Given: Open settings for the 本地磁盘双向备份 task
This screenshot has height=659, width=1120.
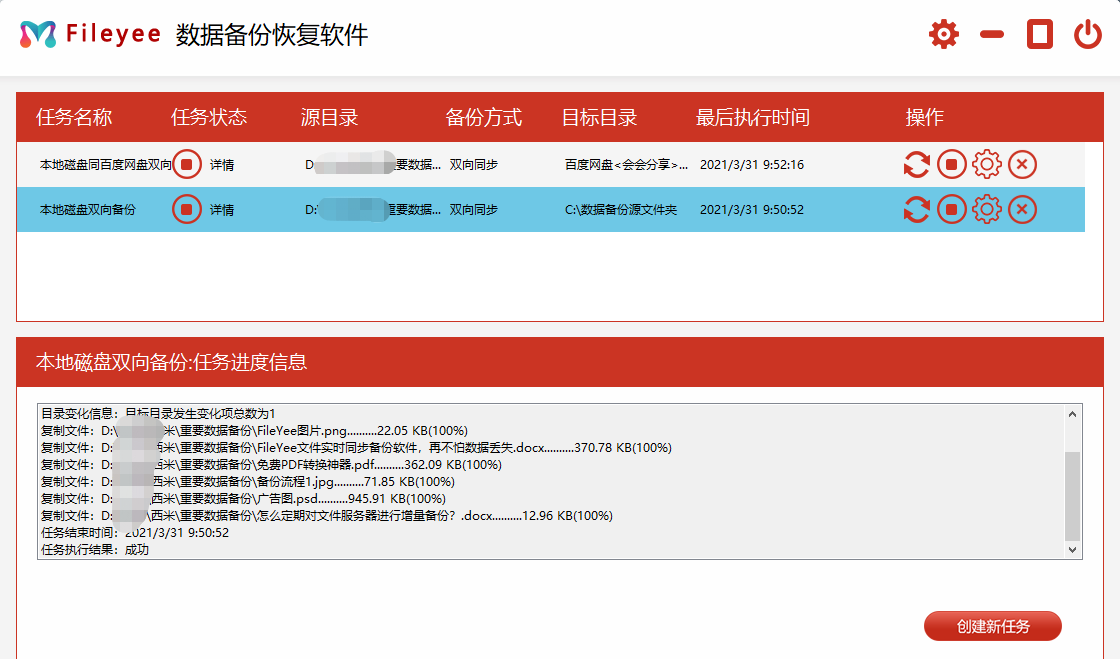Looking at the screenshot, I should tap(986, 209).
